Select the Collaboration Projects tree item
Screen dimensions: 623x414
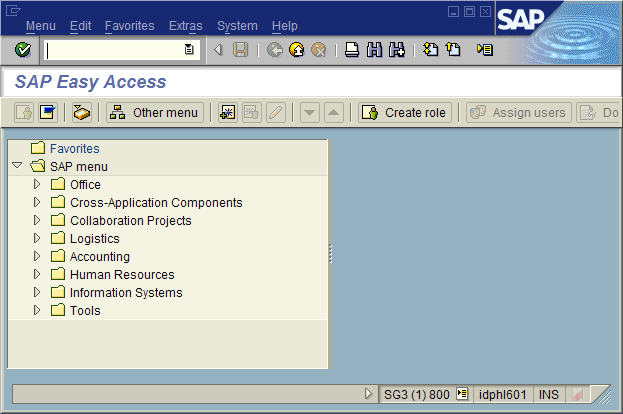click(131, 221)
